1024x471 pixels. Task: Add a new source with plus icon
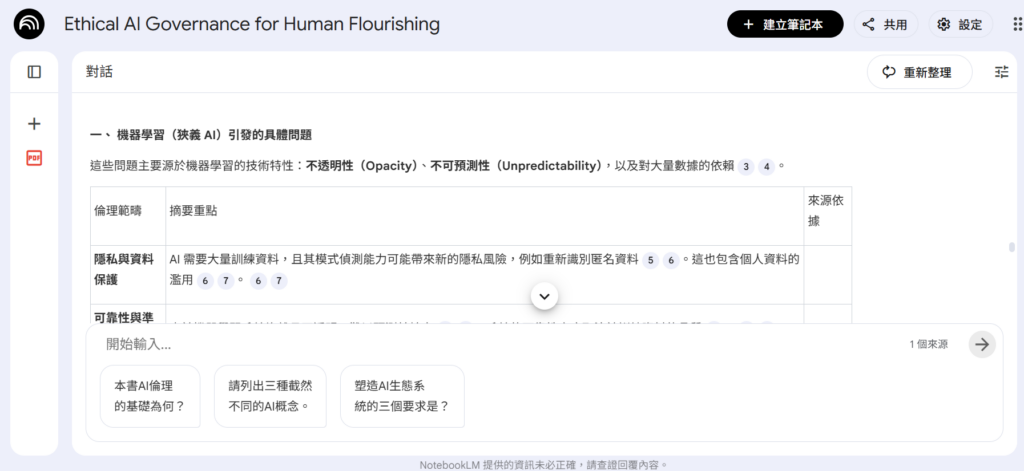(x=34, y=123)
